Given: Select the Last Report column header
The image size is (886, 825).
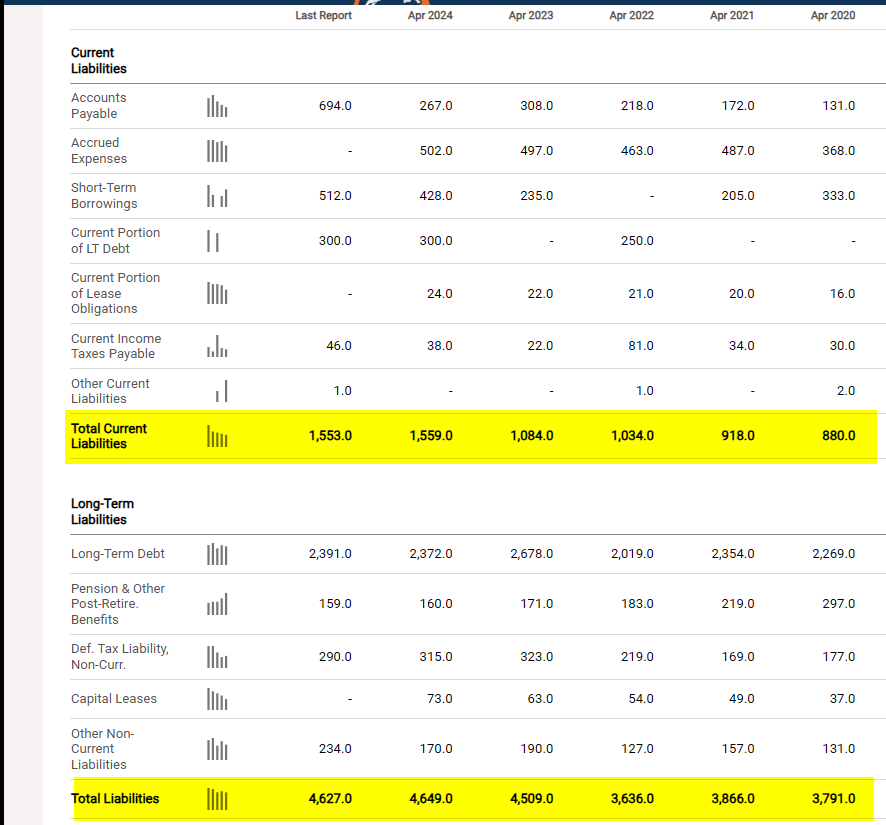Looking at the screenshot, I should [323, 15].
